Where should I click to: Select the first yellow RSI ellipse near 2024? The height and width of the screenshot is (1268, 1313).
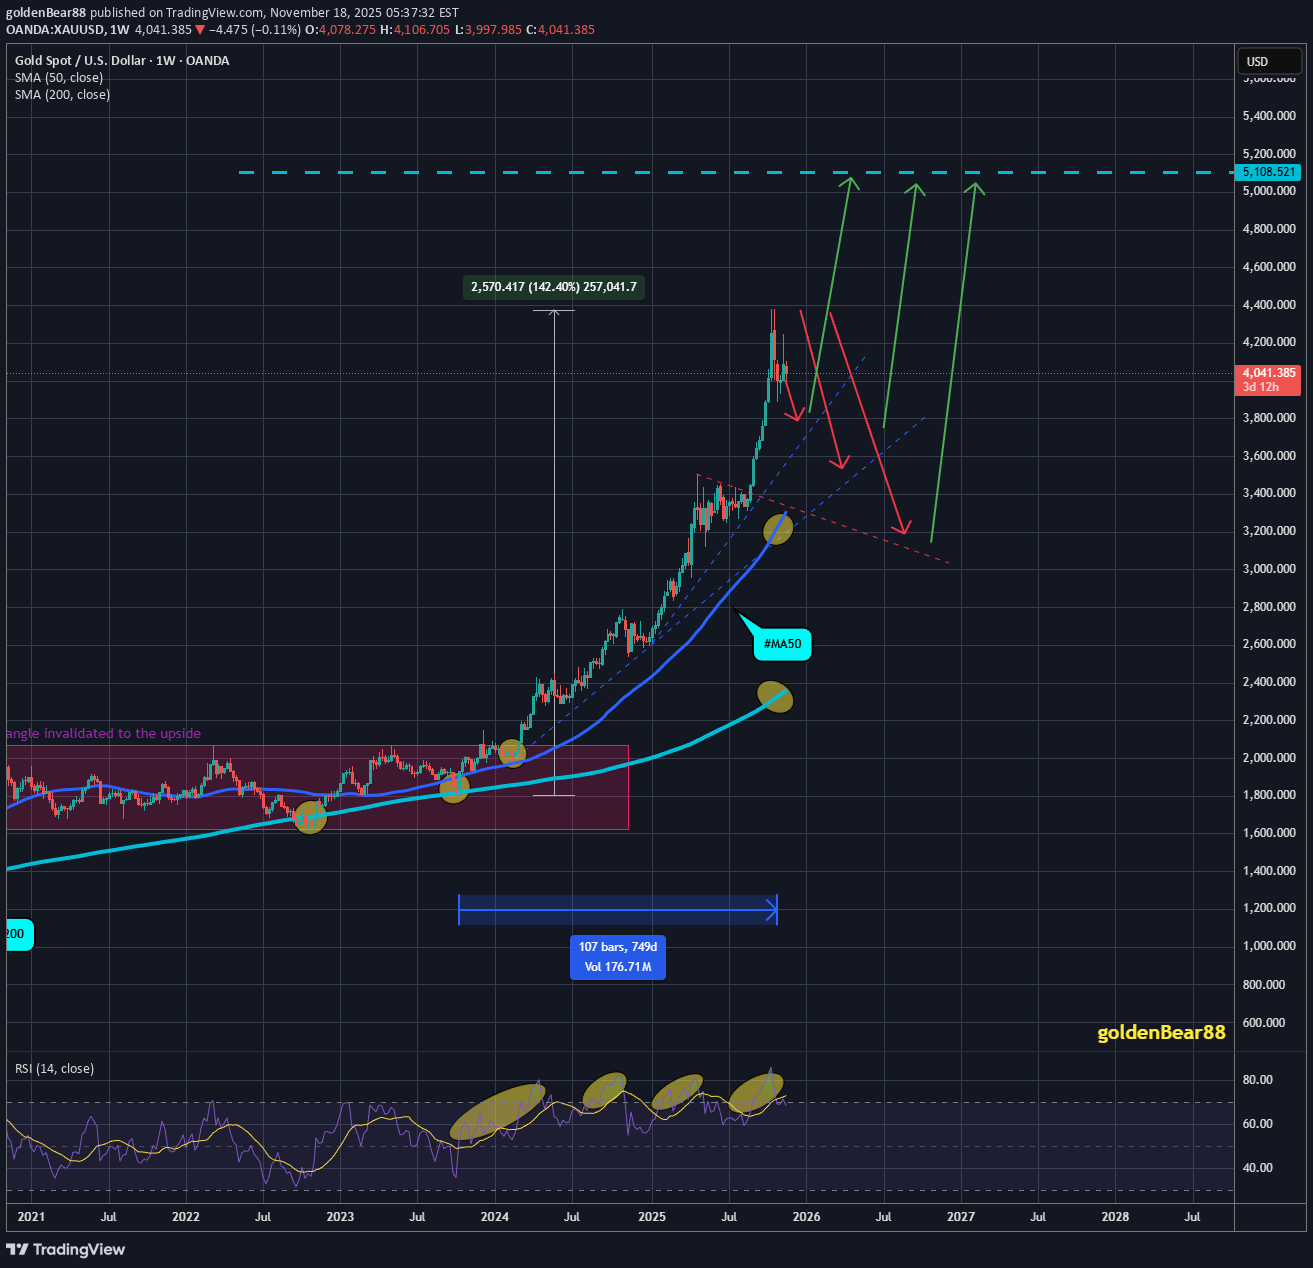coord(497,1112)
